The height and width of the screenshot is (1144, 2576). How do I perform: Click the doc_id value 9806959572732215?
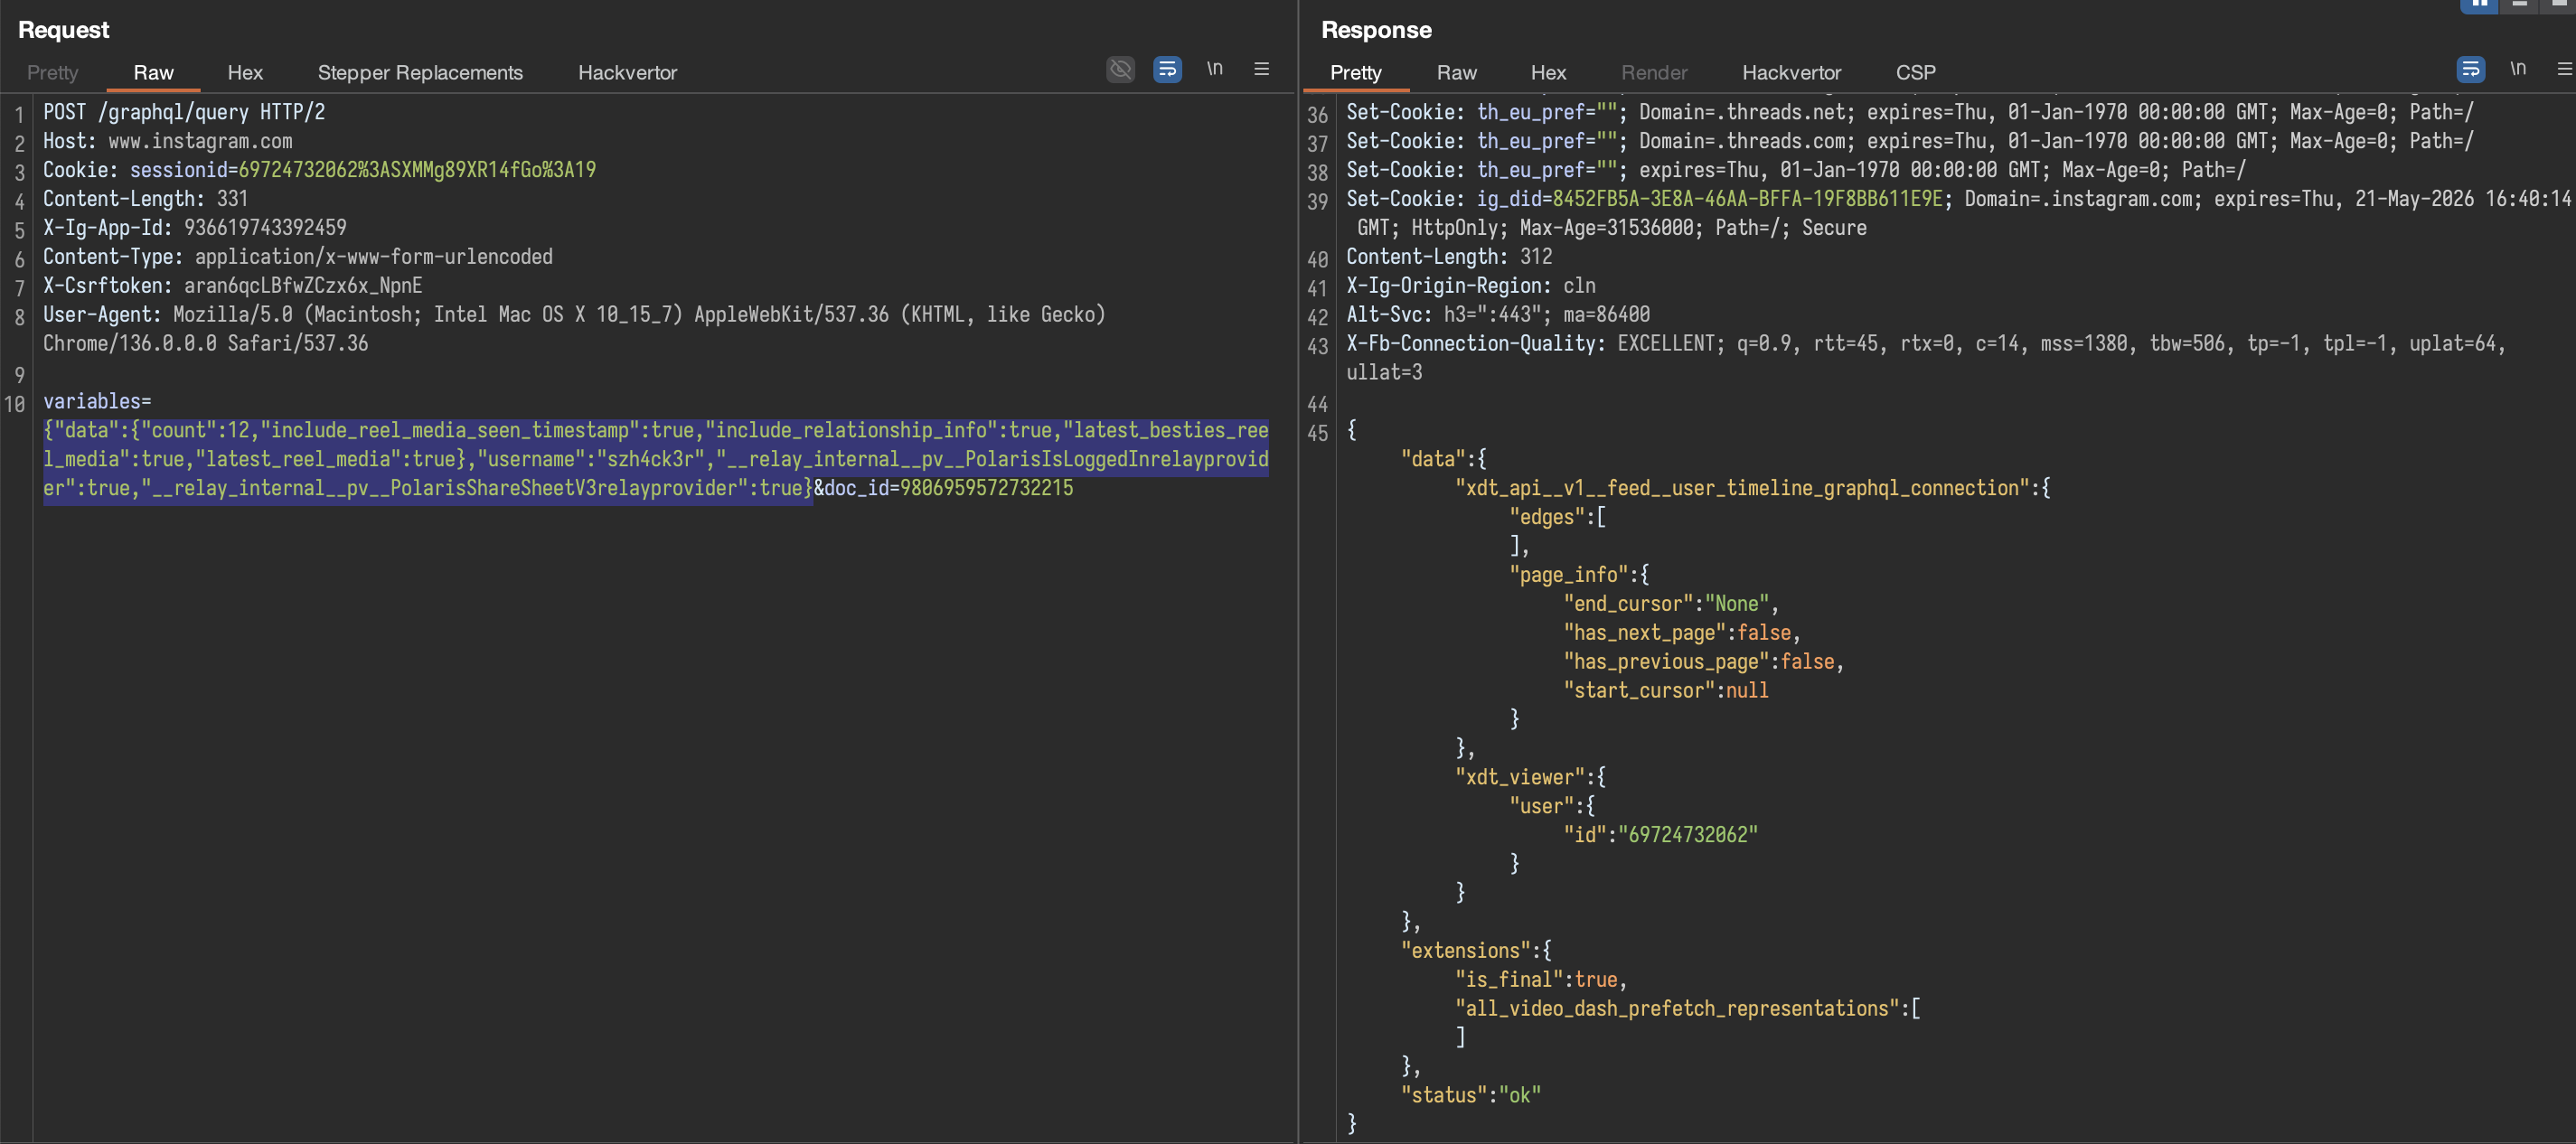point(986,489)
